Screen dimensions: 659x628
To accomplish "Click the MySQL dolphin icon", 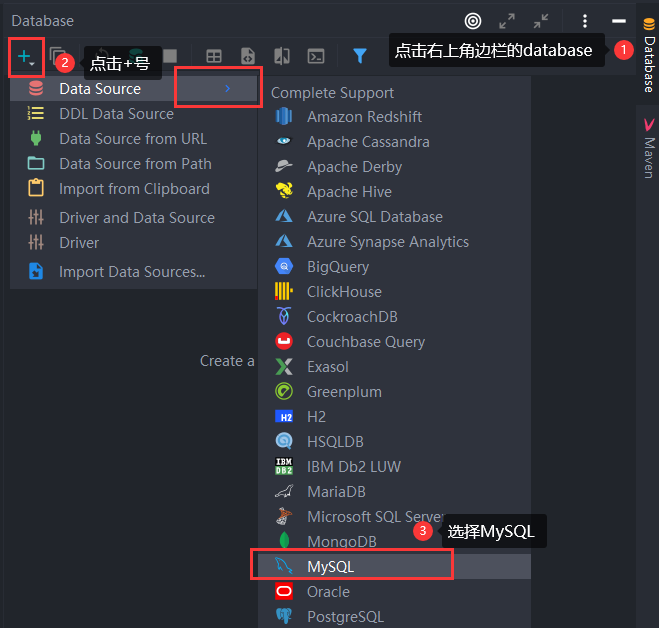I will (284, 566).
